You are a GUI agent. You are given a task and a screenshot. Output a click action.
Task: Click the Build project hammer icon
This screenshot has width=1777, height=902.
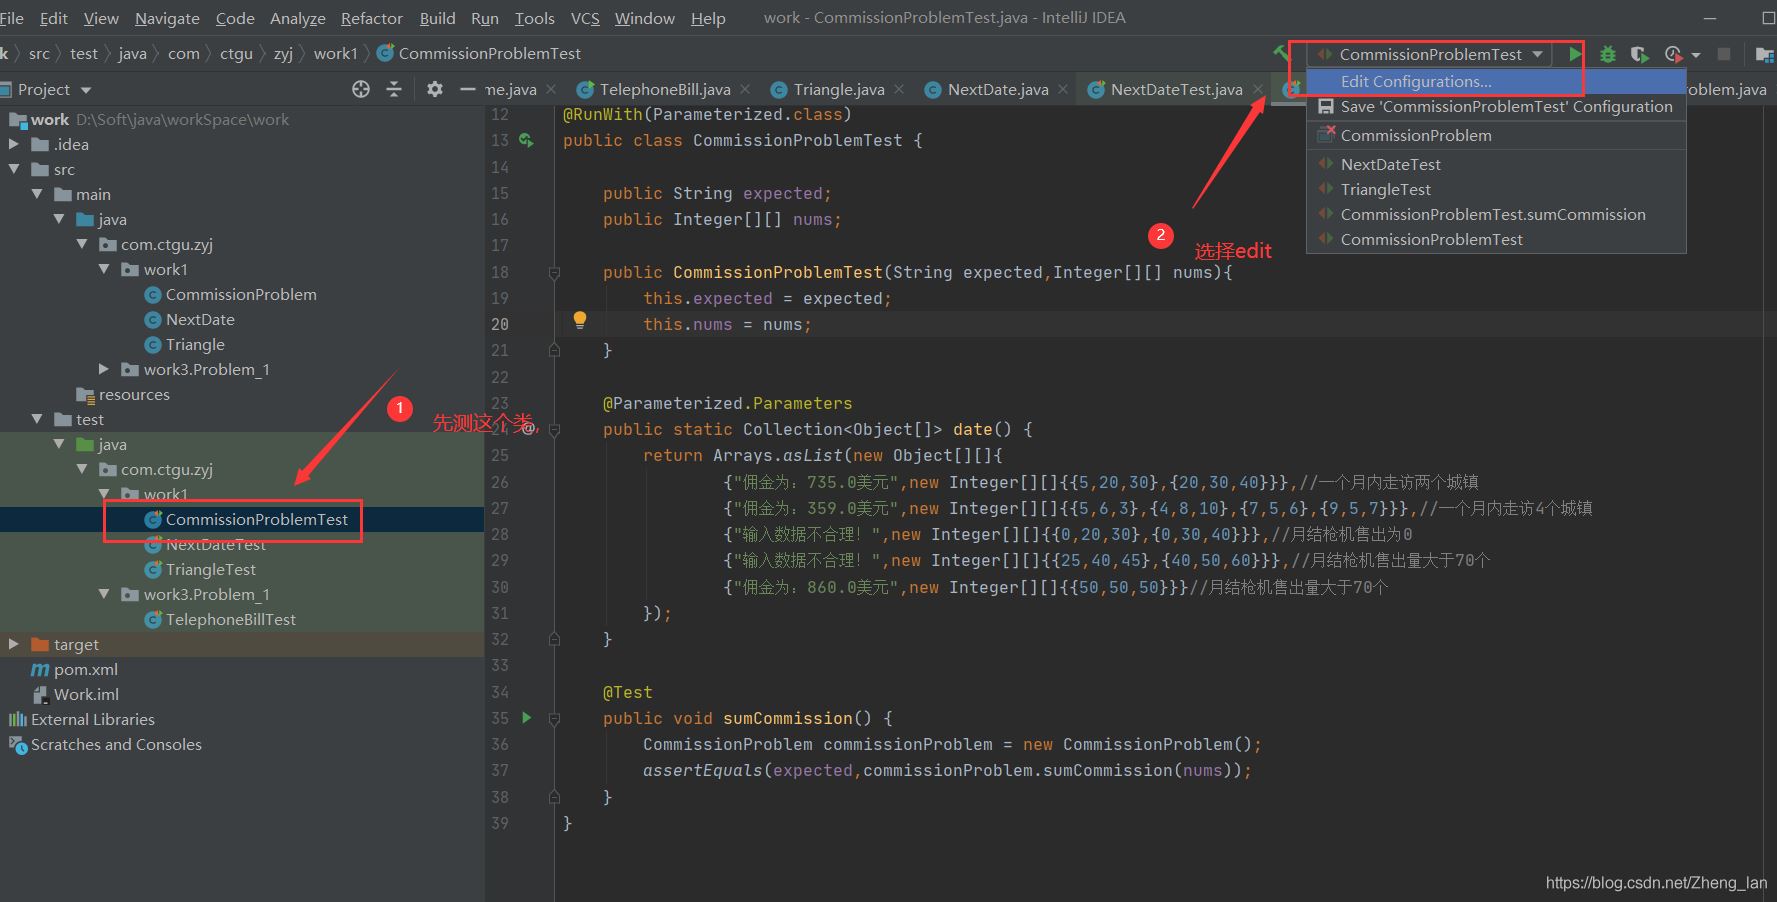1280,54
